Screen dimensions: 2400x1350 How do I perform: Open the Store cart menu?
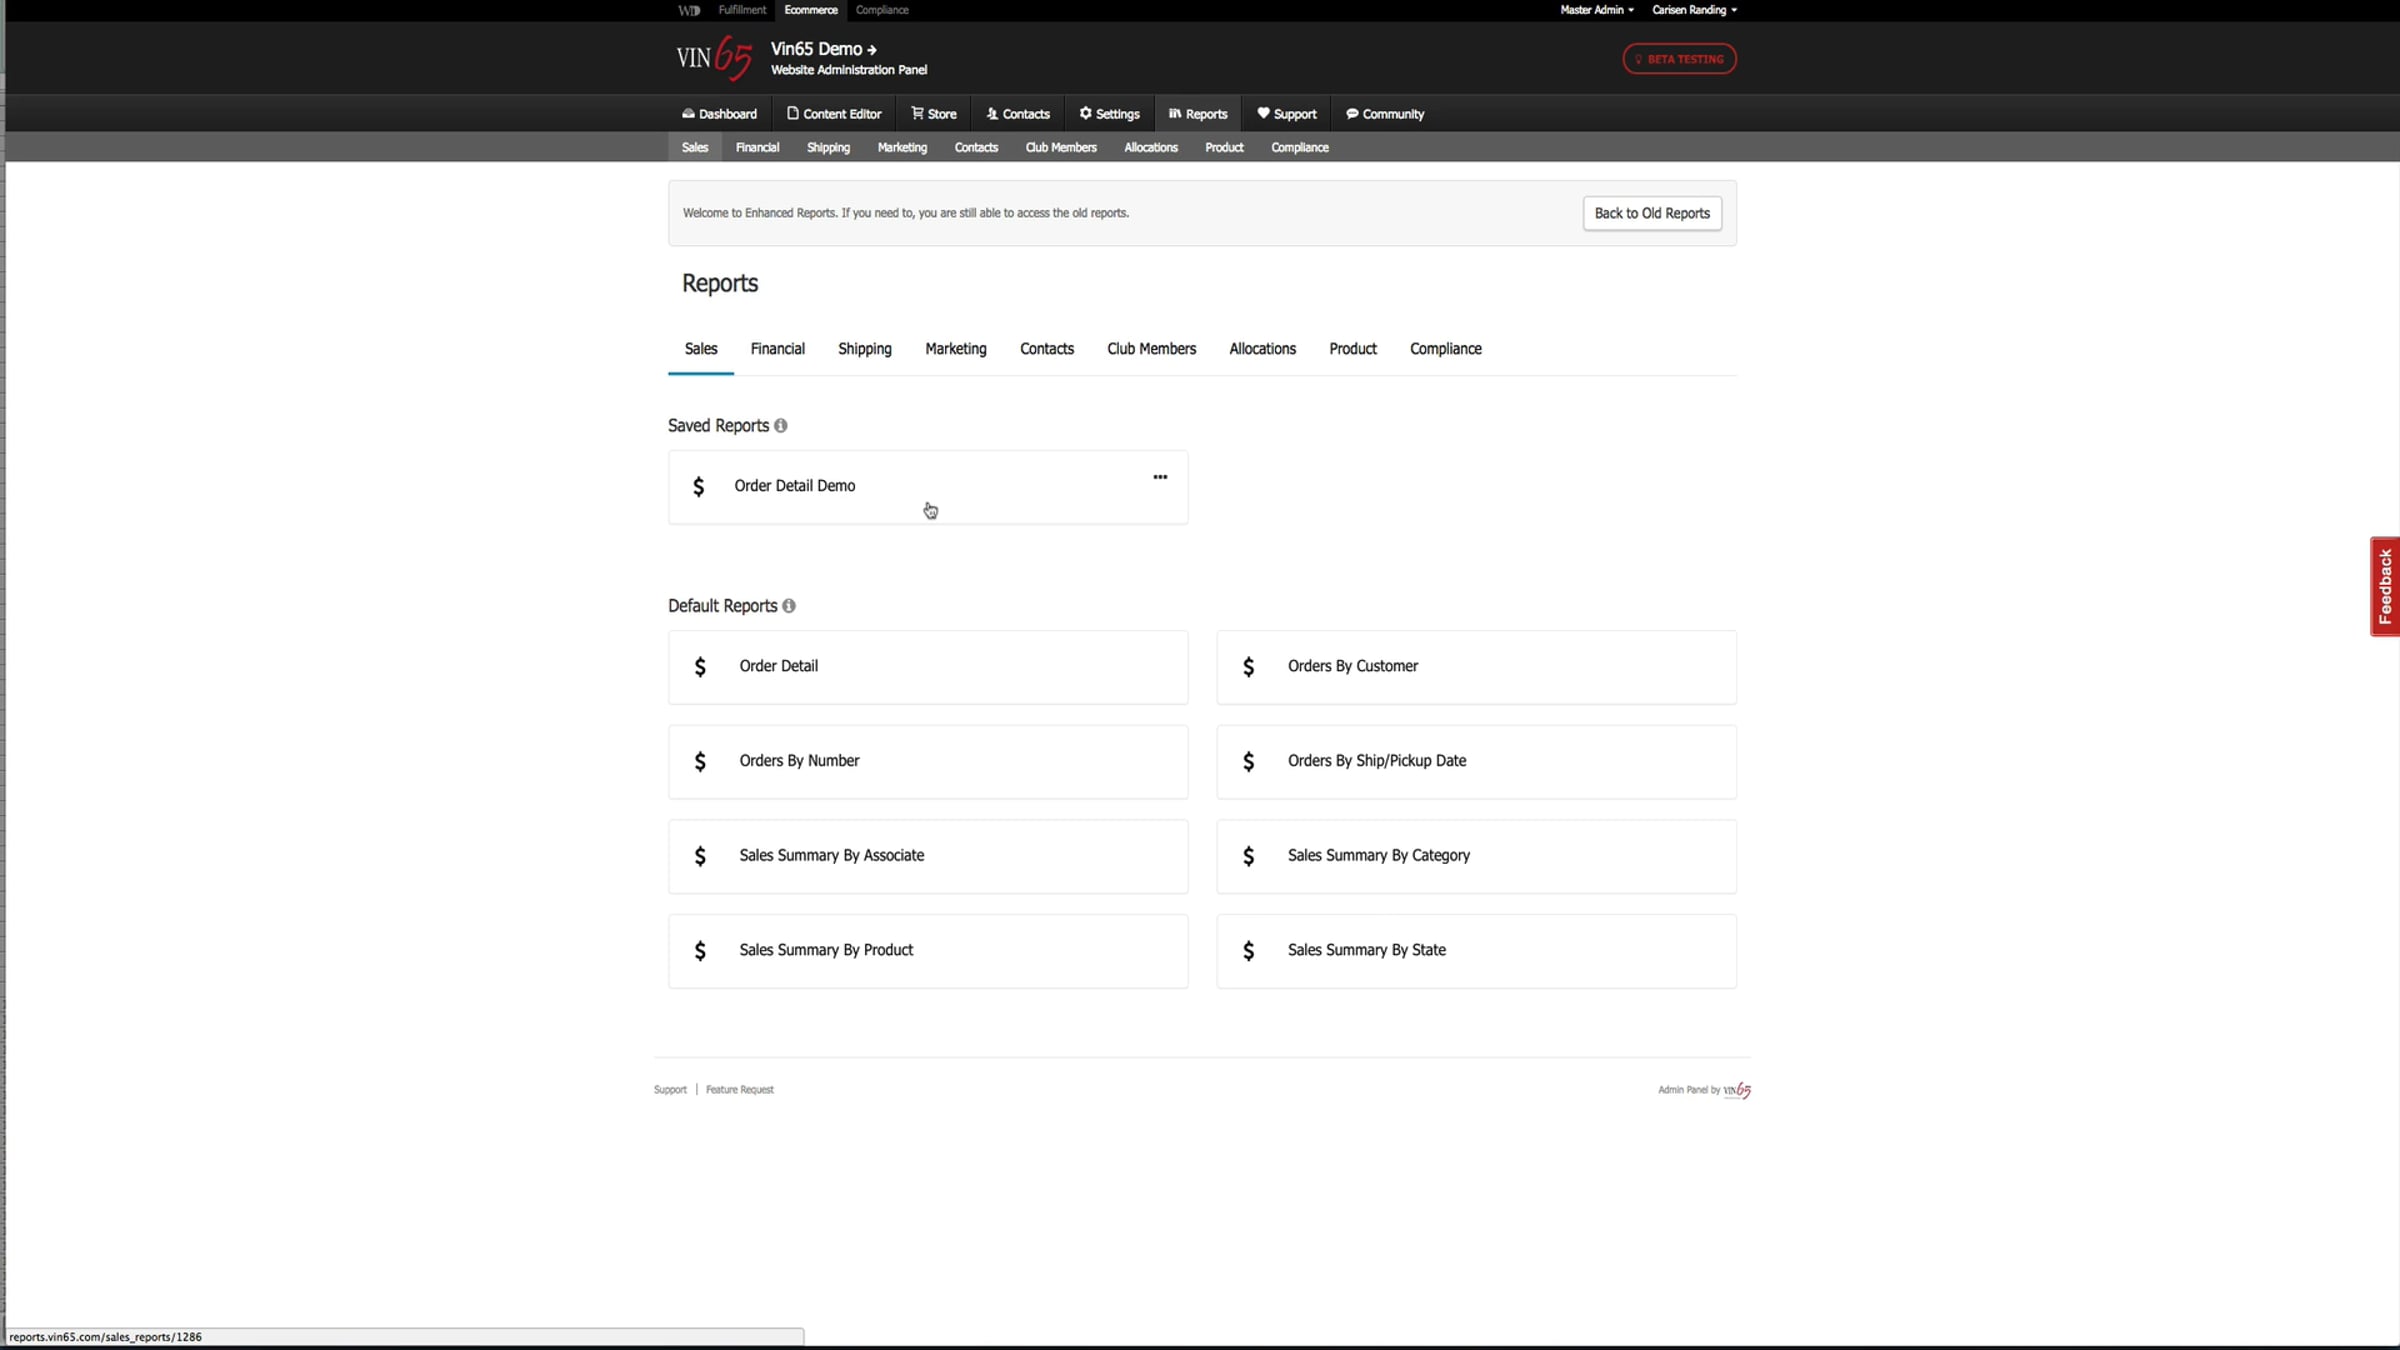933,114
